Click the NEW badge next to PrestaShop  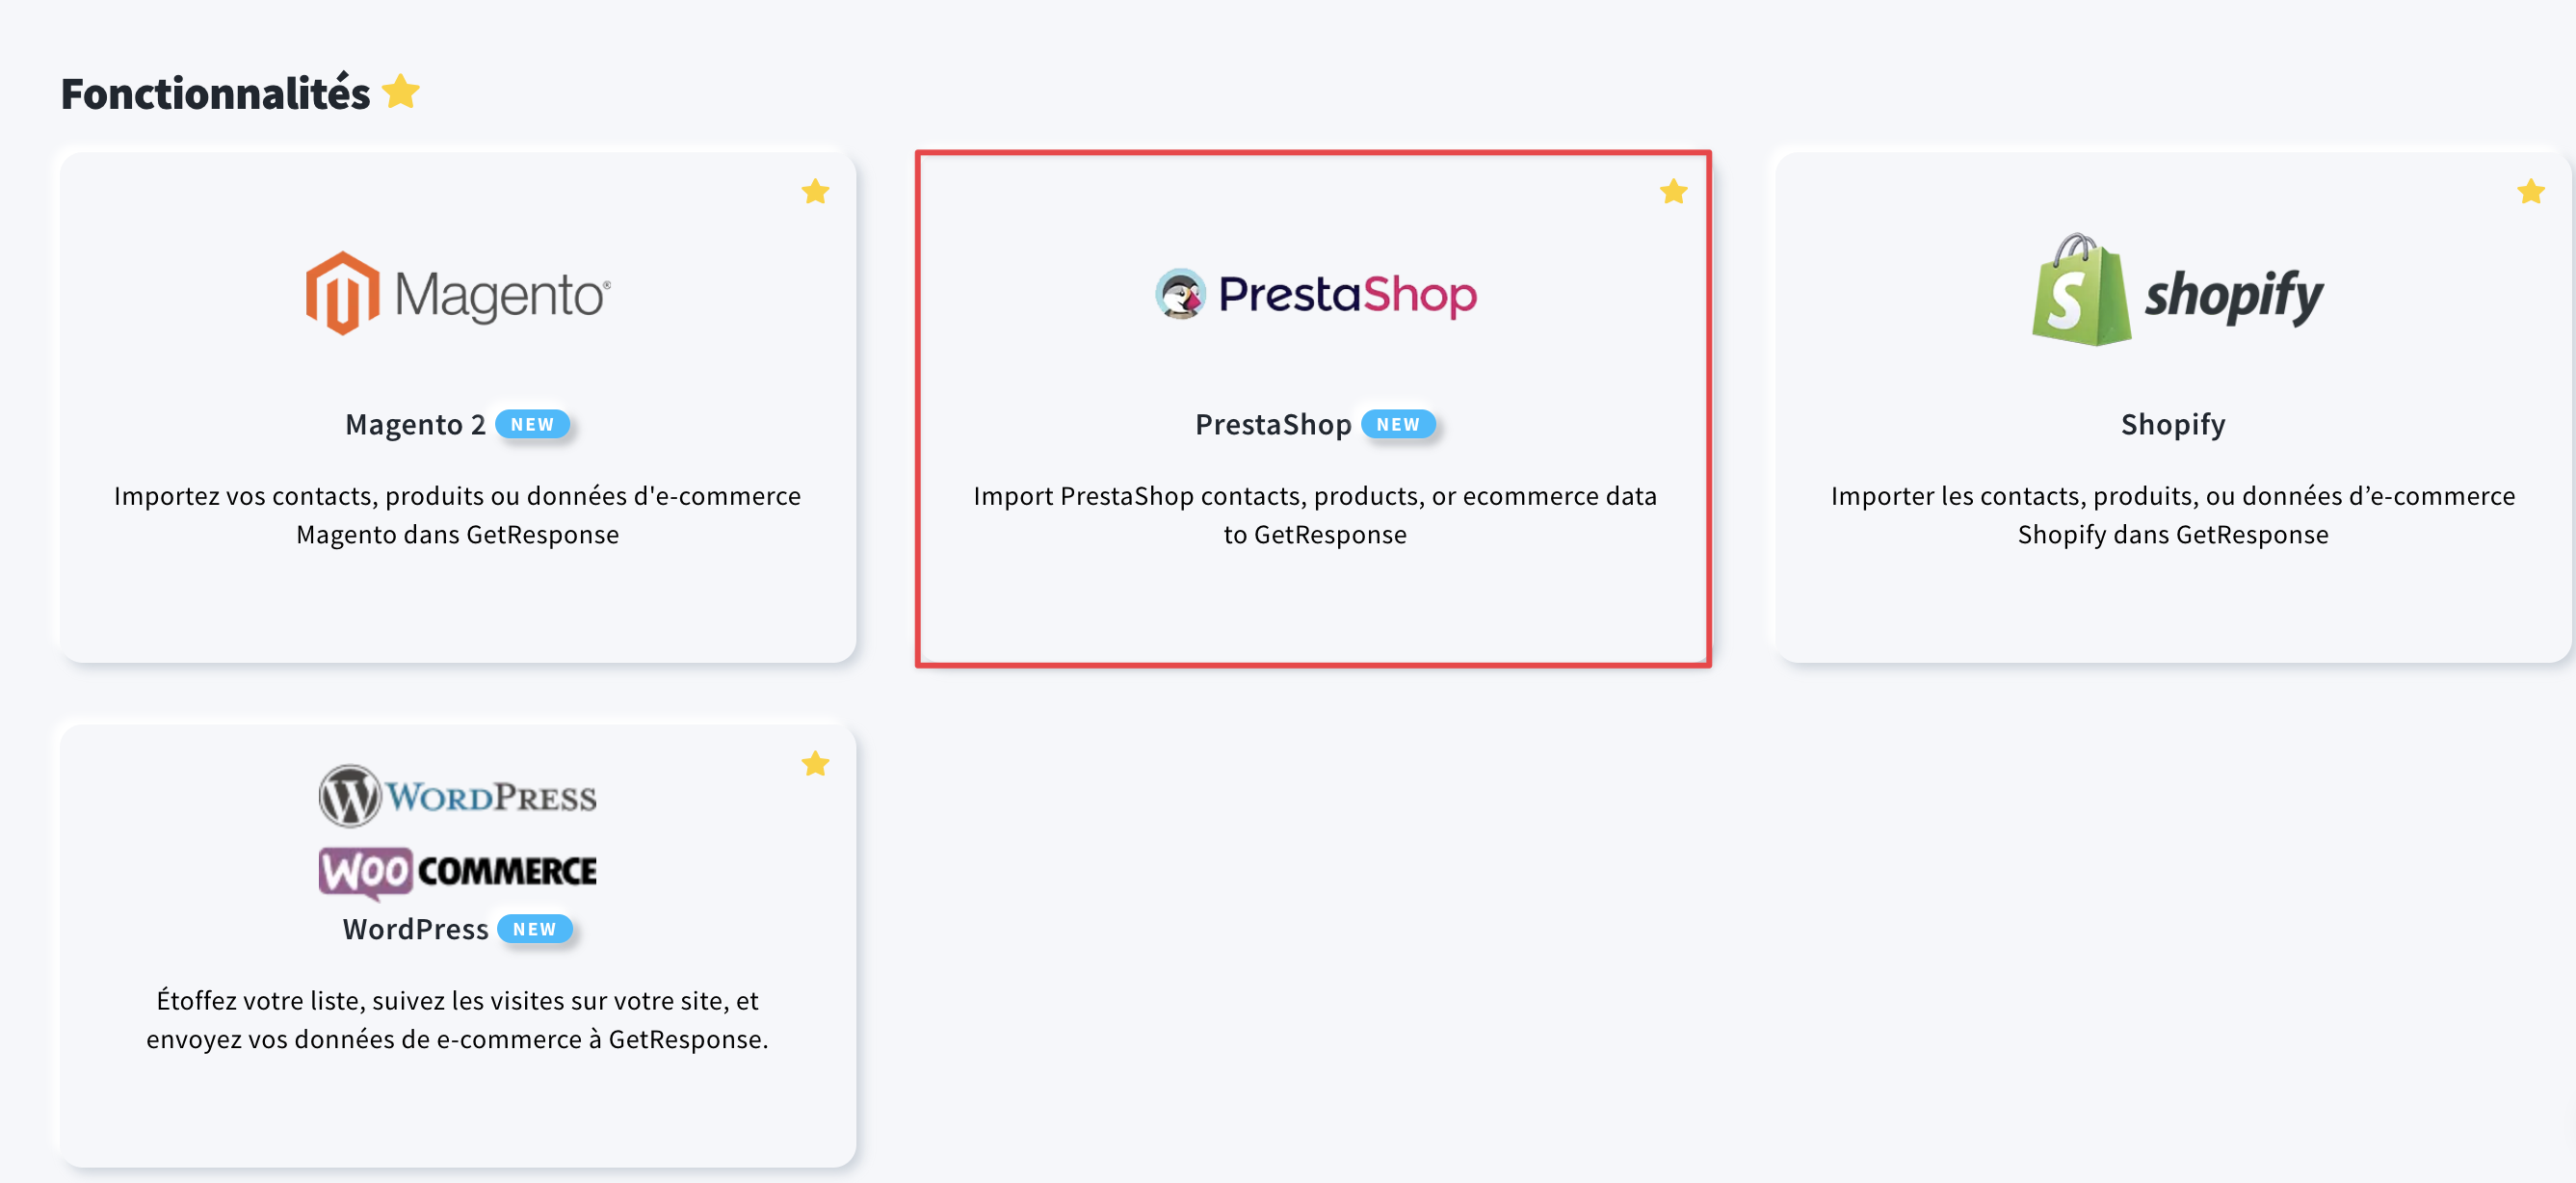tap(1397, 424)
